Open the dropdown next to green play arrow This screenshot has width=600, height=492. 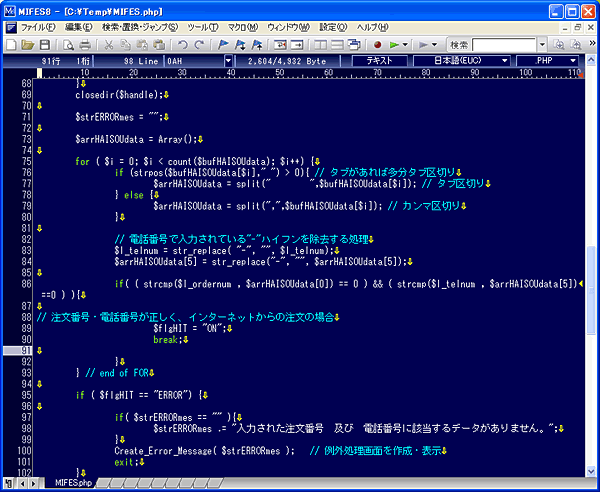(405, 45)
